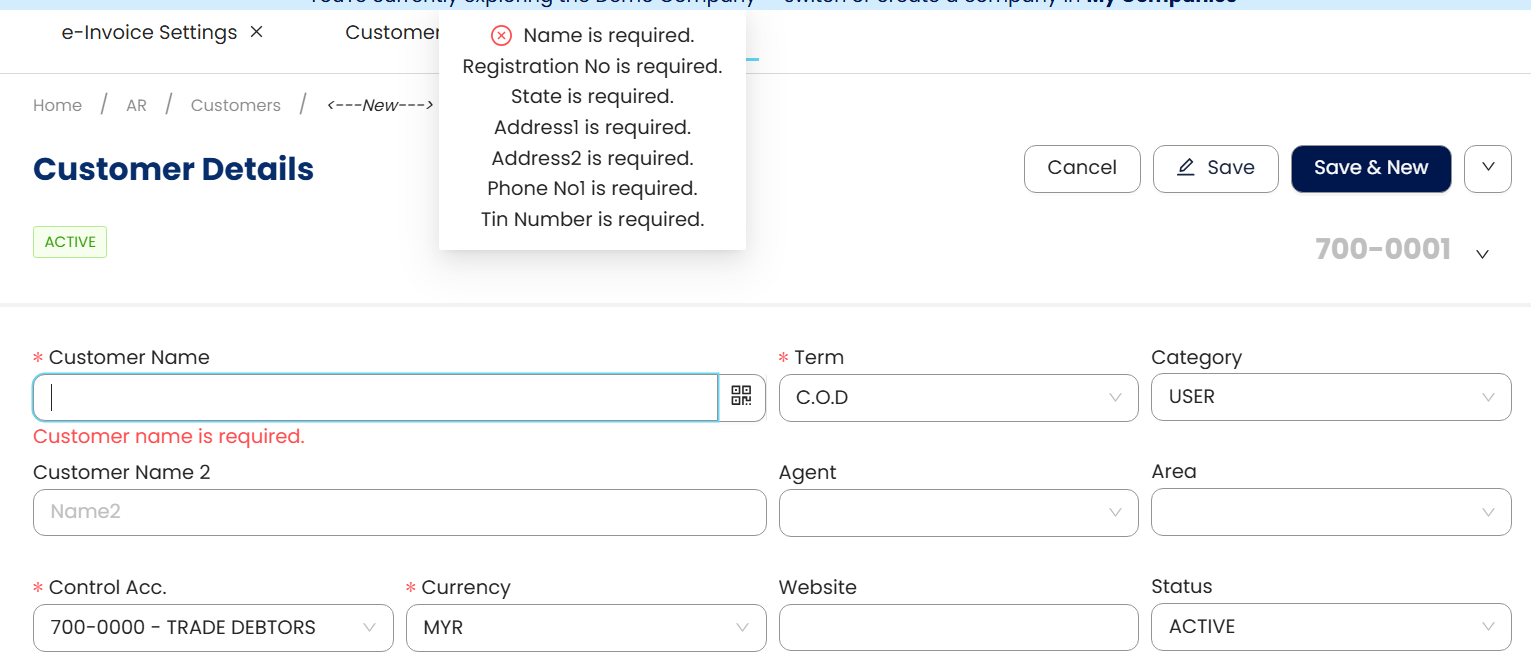
Task: Close the e-Invoice Settings tab
Action: (x=257, y=32)
